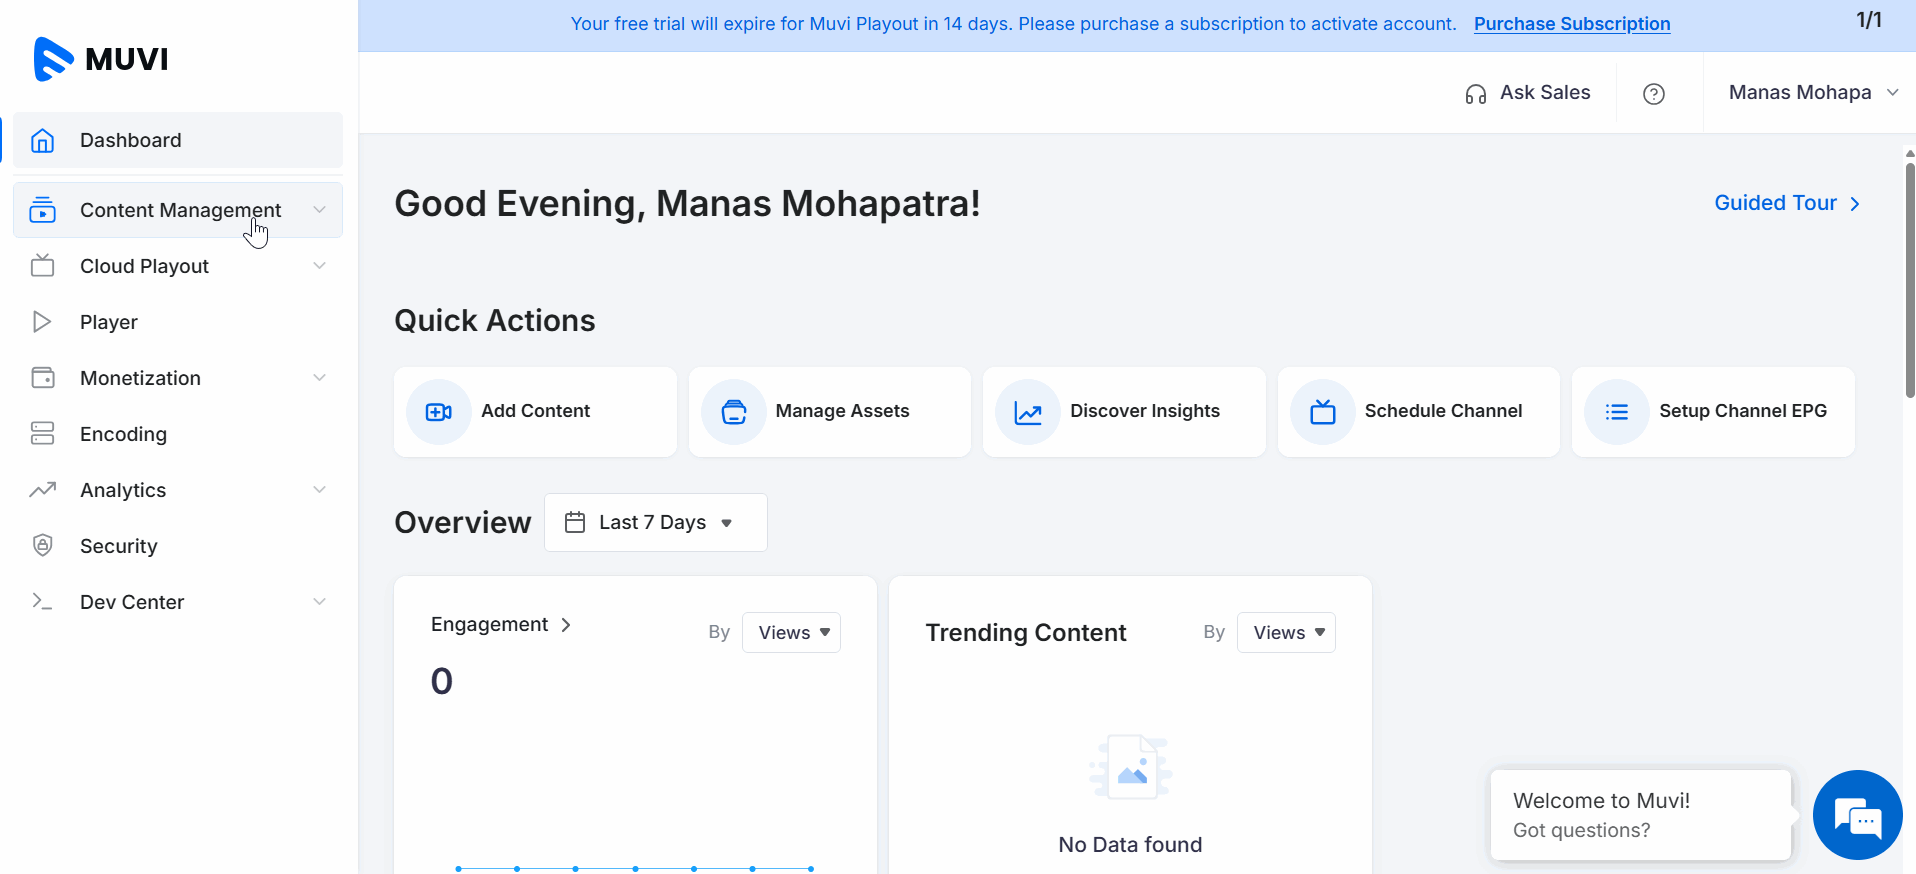
Task: Open the Manas Mohapa user menu
Action: 1812,93
